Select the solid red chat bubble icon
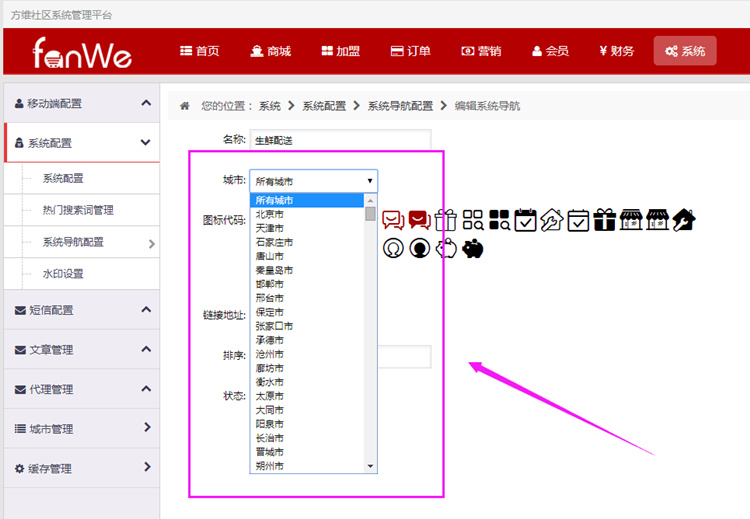The width and height of the screenshot is (750, 519). tap(419, 220)
